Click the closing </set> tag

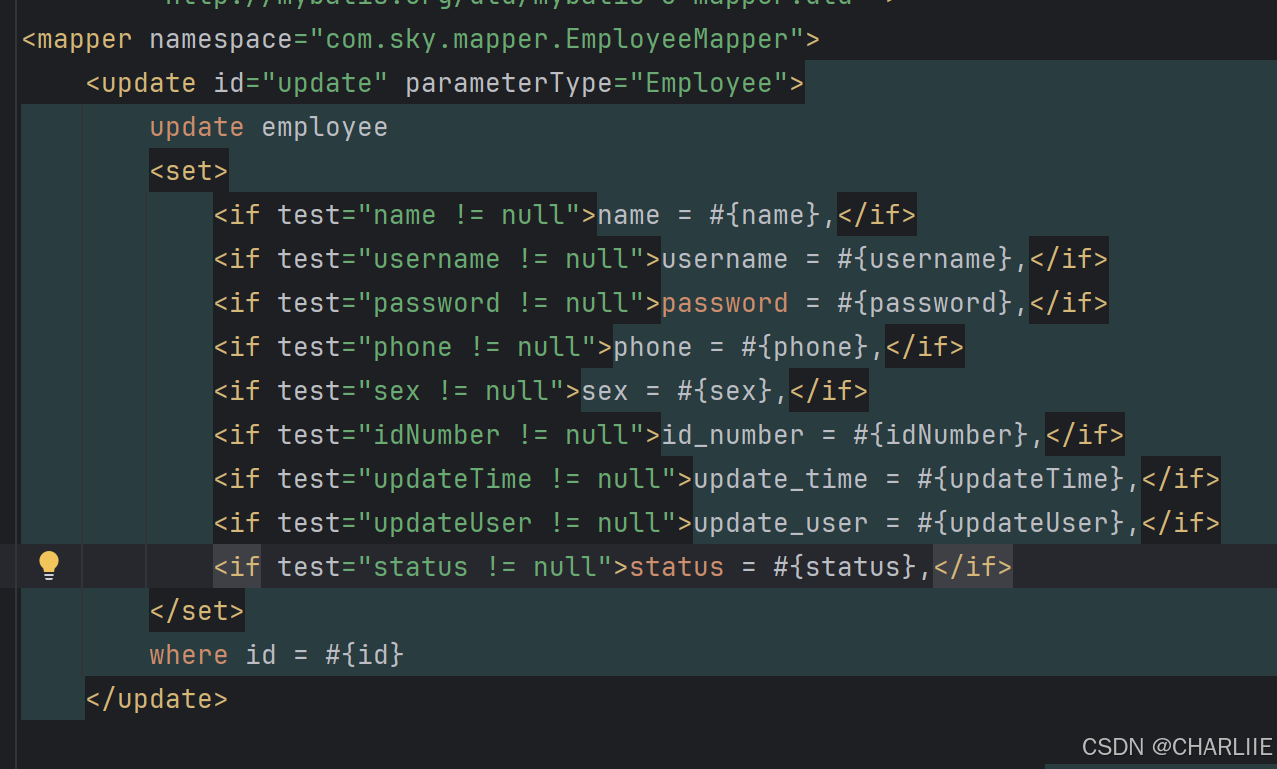click(x=196, y=610)
